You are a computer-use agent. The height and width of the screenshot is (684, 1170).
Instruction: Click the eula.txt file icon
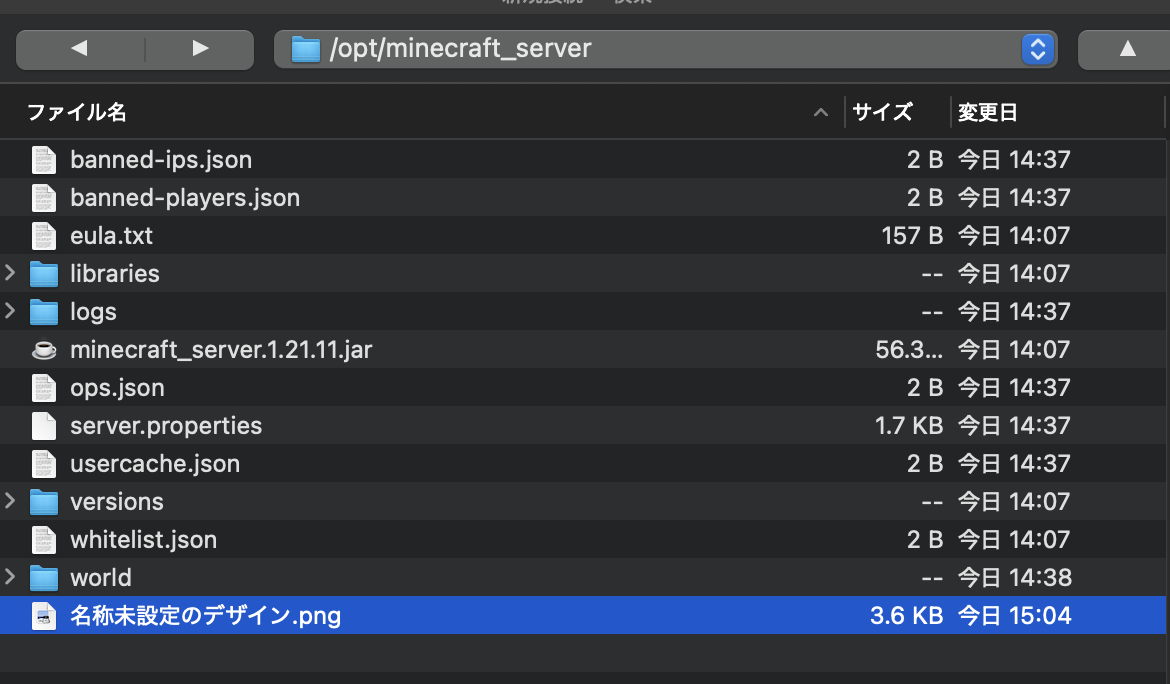pos(44,236)
